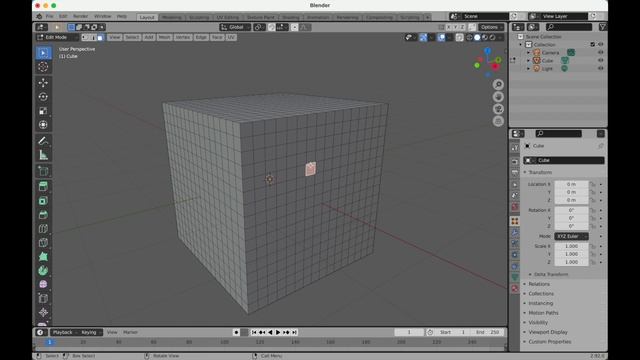Screen dimensions: 640x360
Task: Select the Spin tool
Action: pyautogui.click(x=43, y=270)
